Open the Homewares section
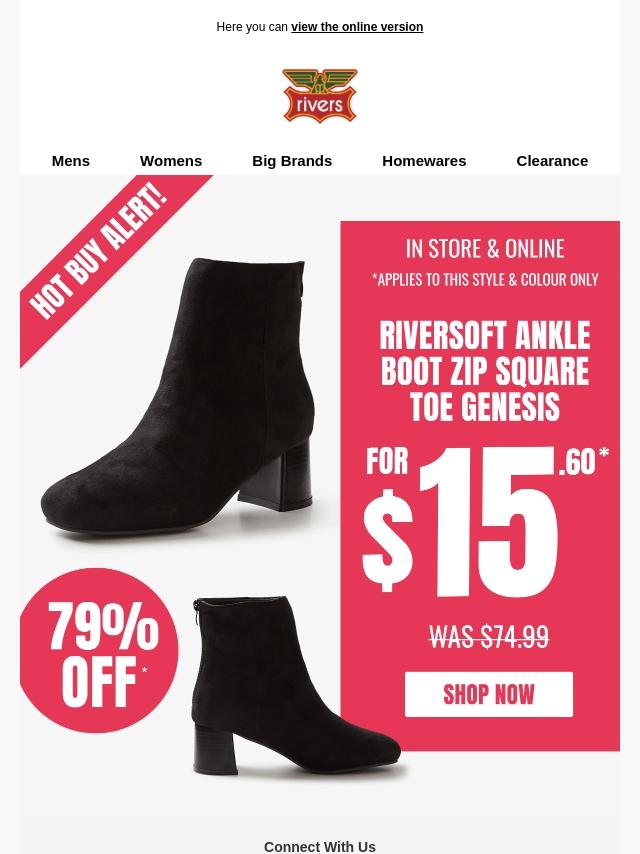The width and height of the screenshot is (640, 854). point(424,161)
